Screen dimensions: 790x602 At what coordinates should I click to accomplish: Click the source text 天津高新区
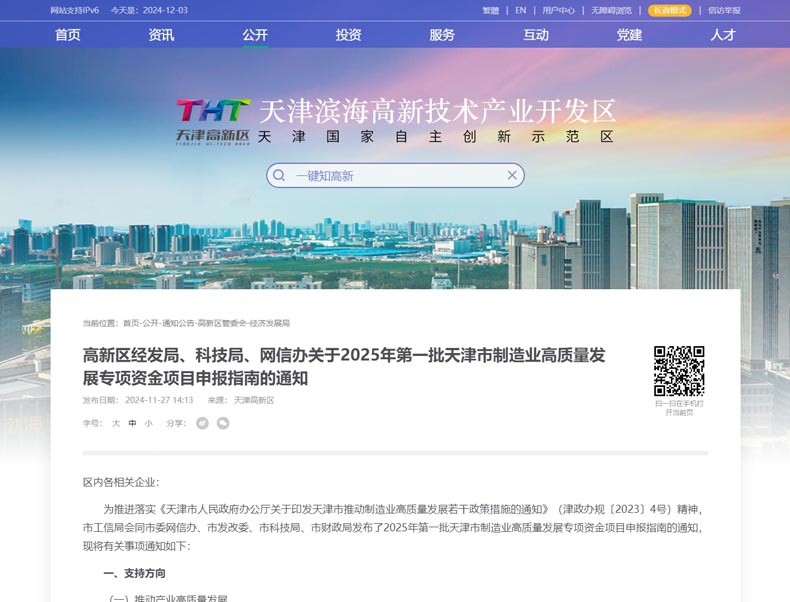[x=254, y=400]
